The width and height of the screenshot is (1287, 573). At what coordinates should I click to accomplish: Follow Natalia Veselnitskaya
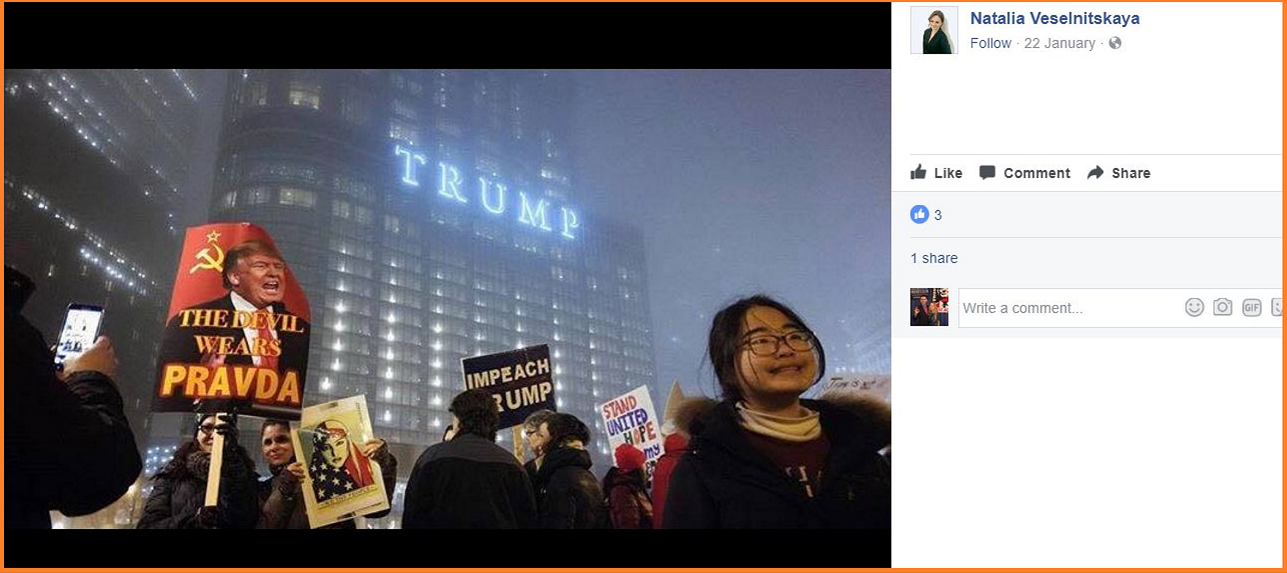990,43
